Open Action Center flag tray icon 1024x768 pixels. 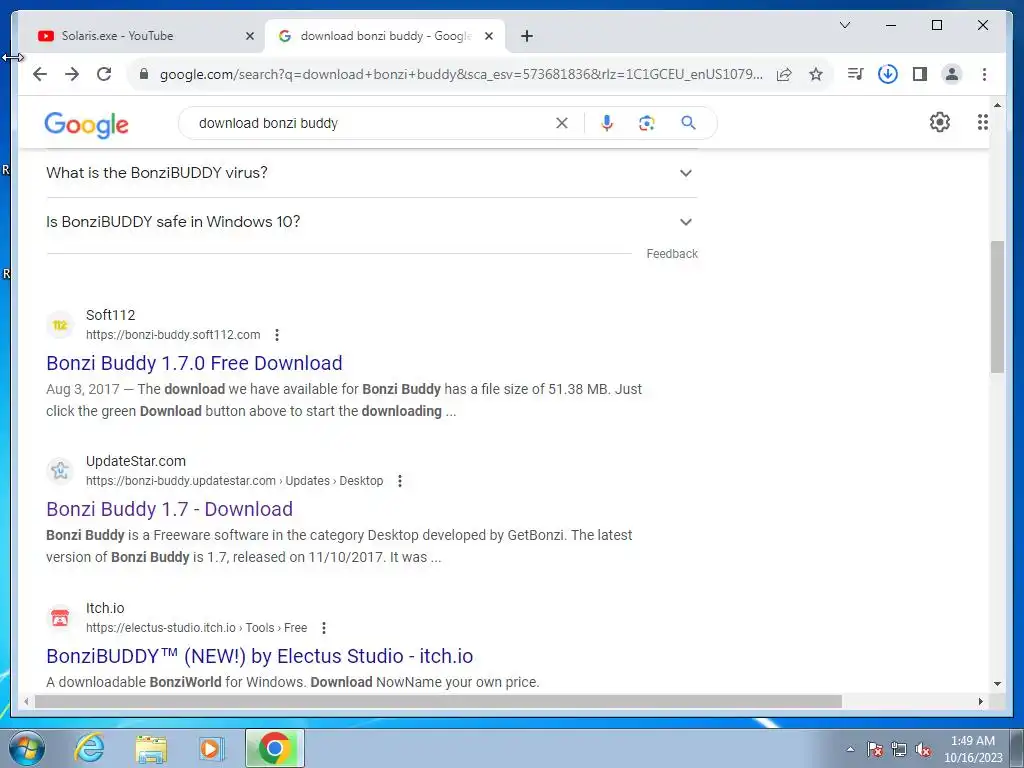point(875,749)
